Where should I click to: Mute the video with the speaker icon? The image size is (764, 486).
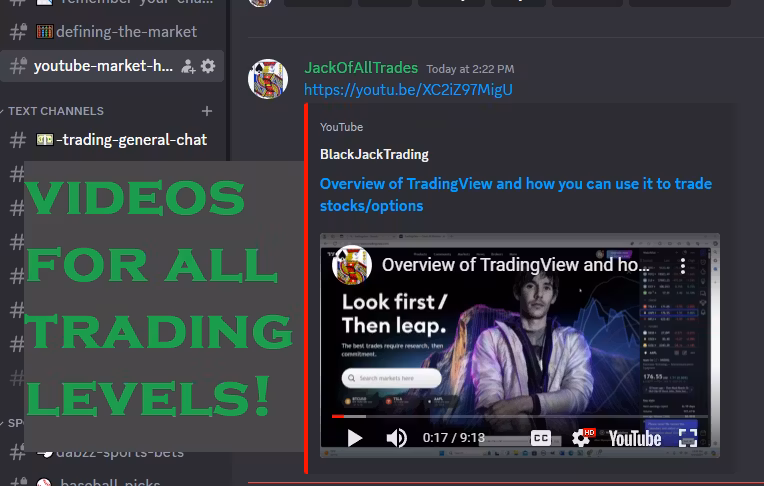pyautogui.click(x=396, y=438)
